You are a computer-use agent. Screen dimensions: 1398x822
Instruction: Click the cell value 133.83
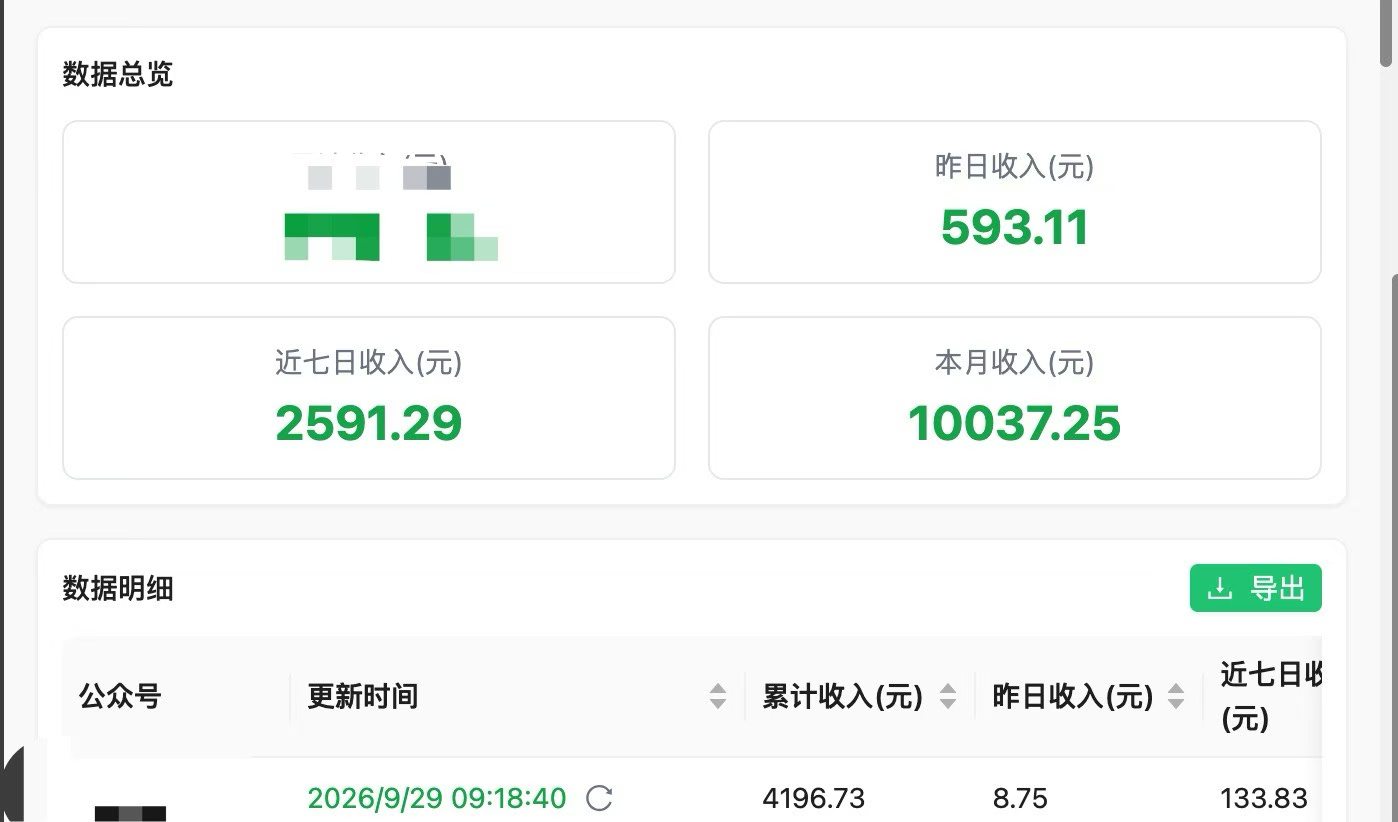tap(1264, 798)
